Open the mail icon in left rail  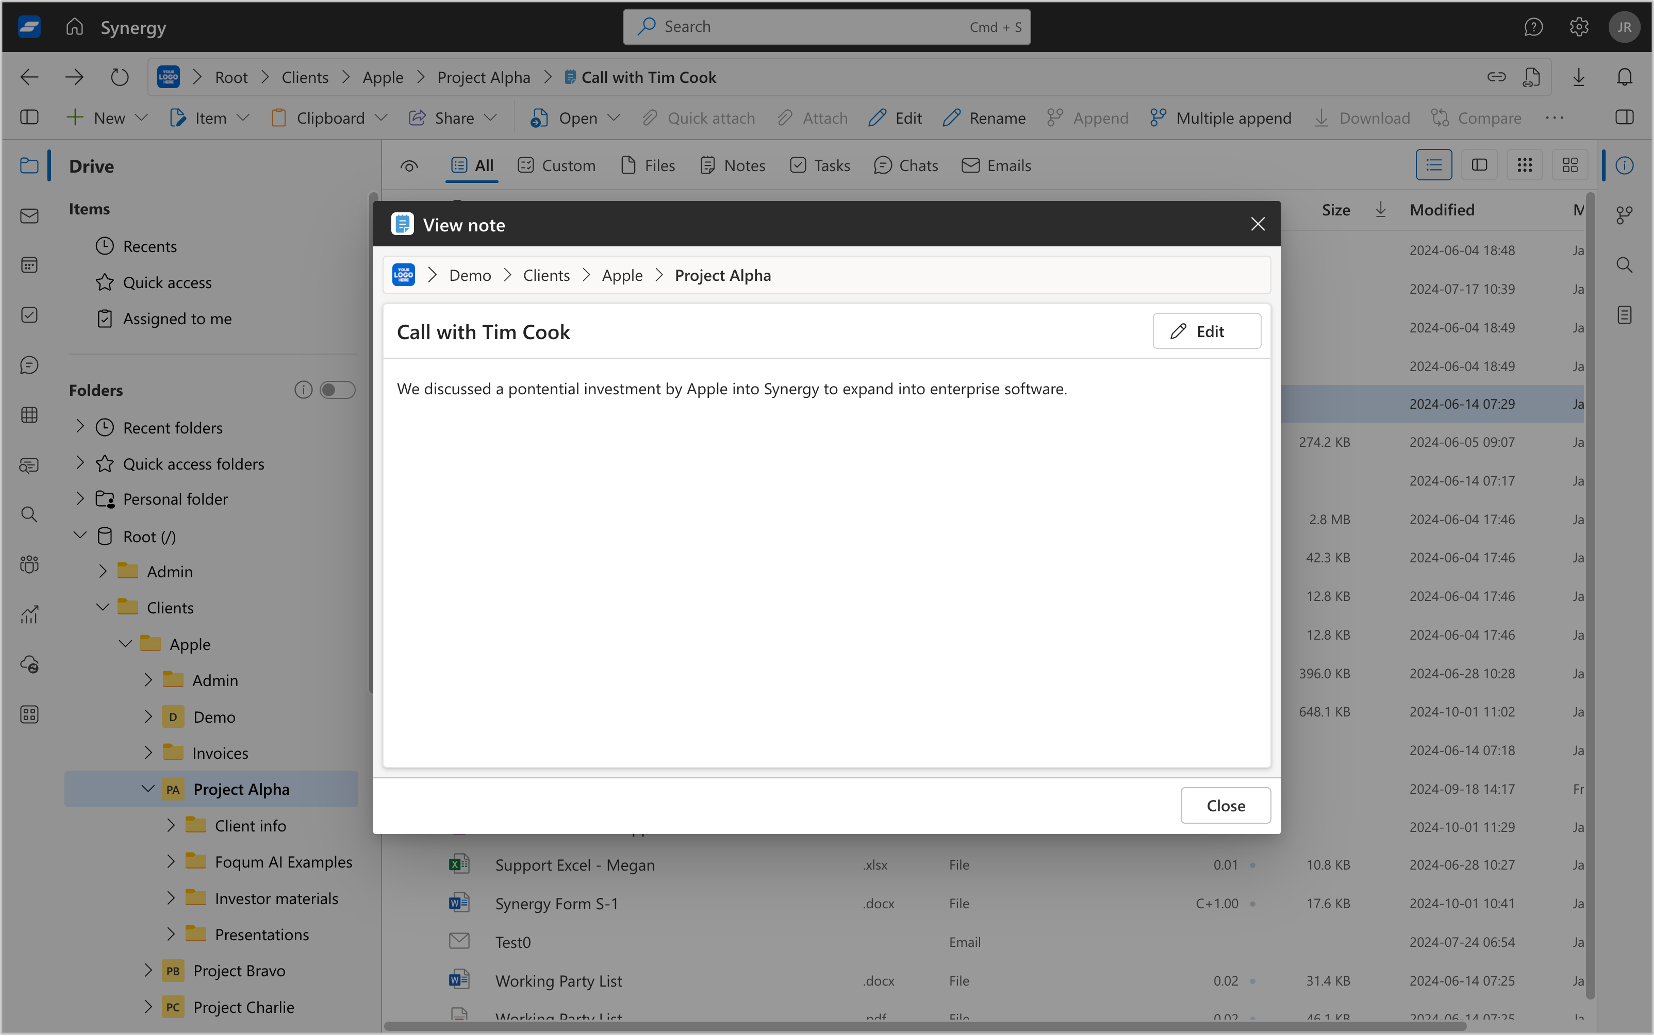coord(30,216)
